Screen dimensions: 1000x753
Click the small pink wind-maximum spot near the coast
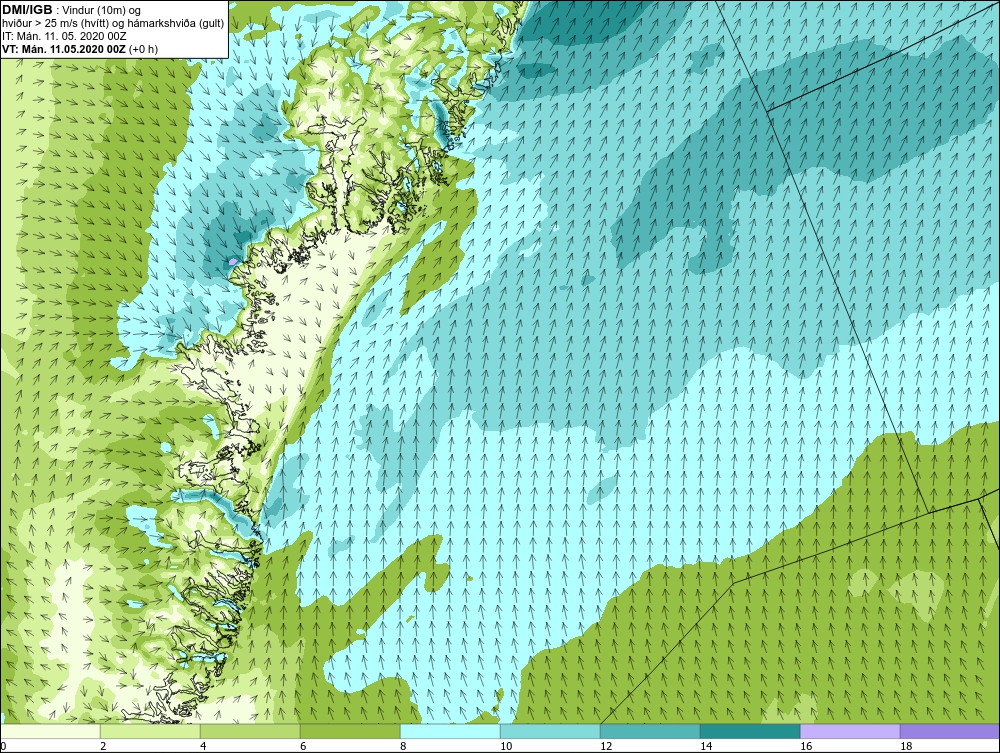[x=233, y=261]
